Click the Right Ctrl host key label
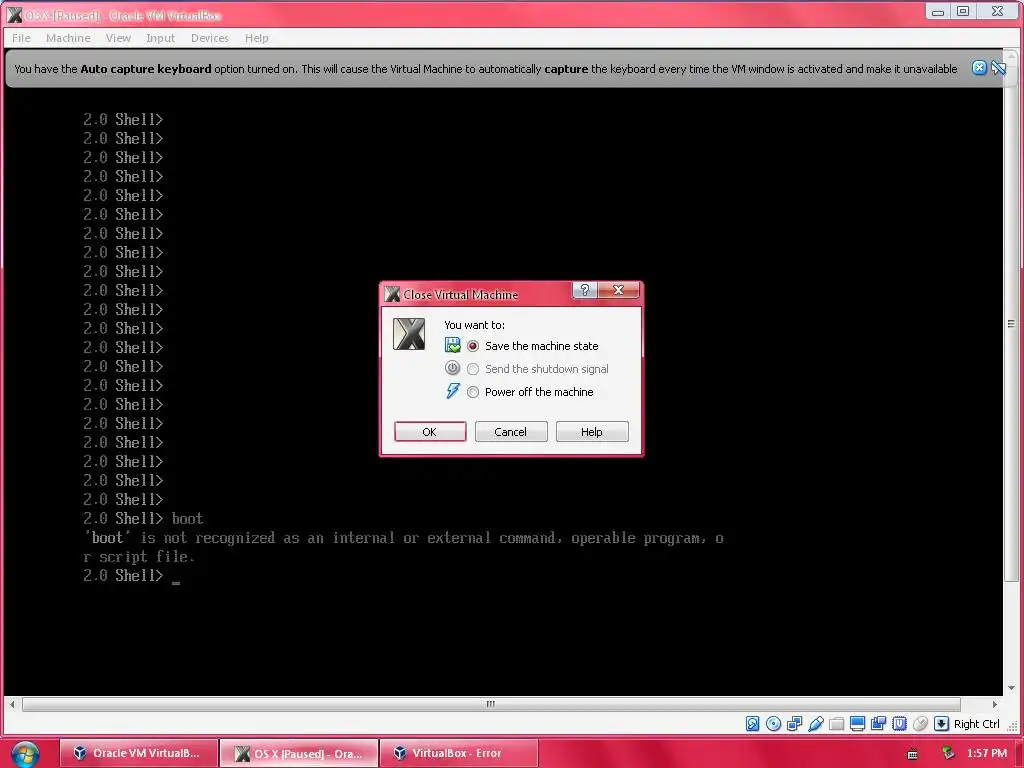The image size is (1024, 768). (976, 724)
